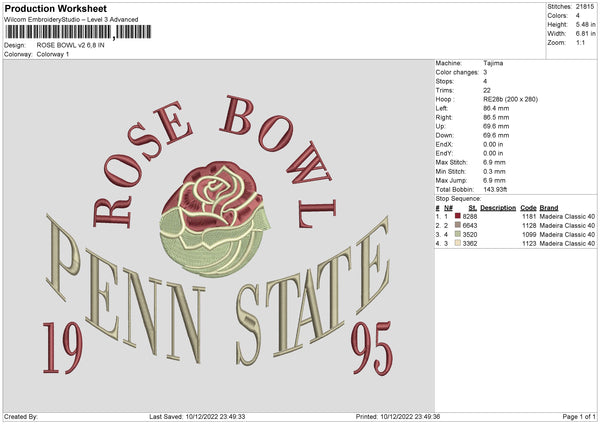
Task: Click the design name 'ROSE BOWL v2 6,8 IN'
Action: click(70, 45)
